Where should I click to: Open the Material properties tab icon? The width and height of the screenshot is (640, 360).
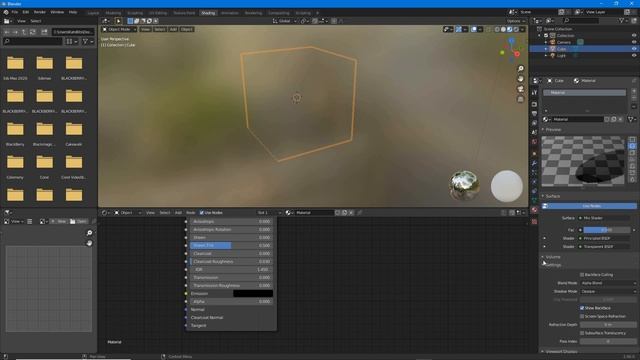pyautogui.click(x=534, y=210)
